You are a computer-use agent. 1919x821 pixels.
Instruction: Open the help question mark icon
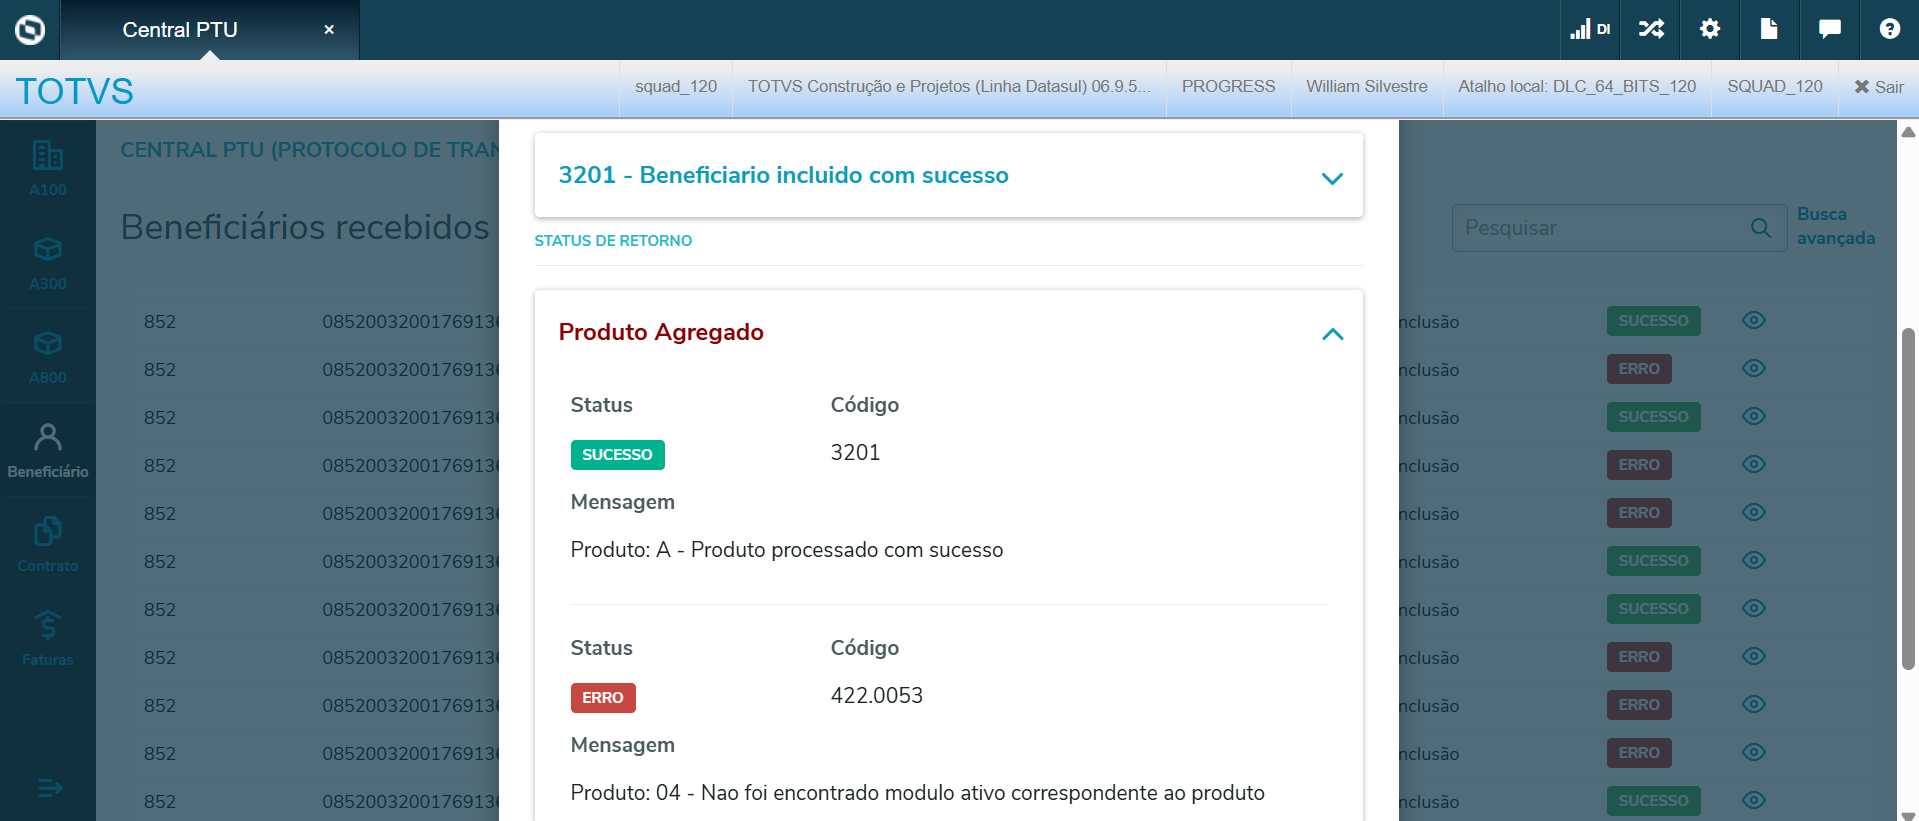[x=1889, y=29]
